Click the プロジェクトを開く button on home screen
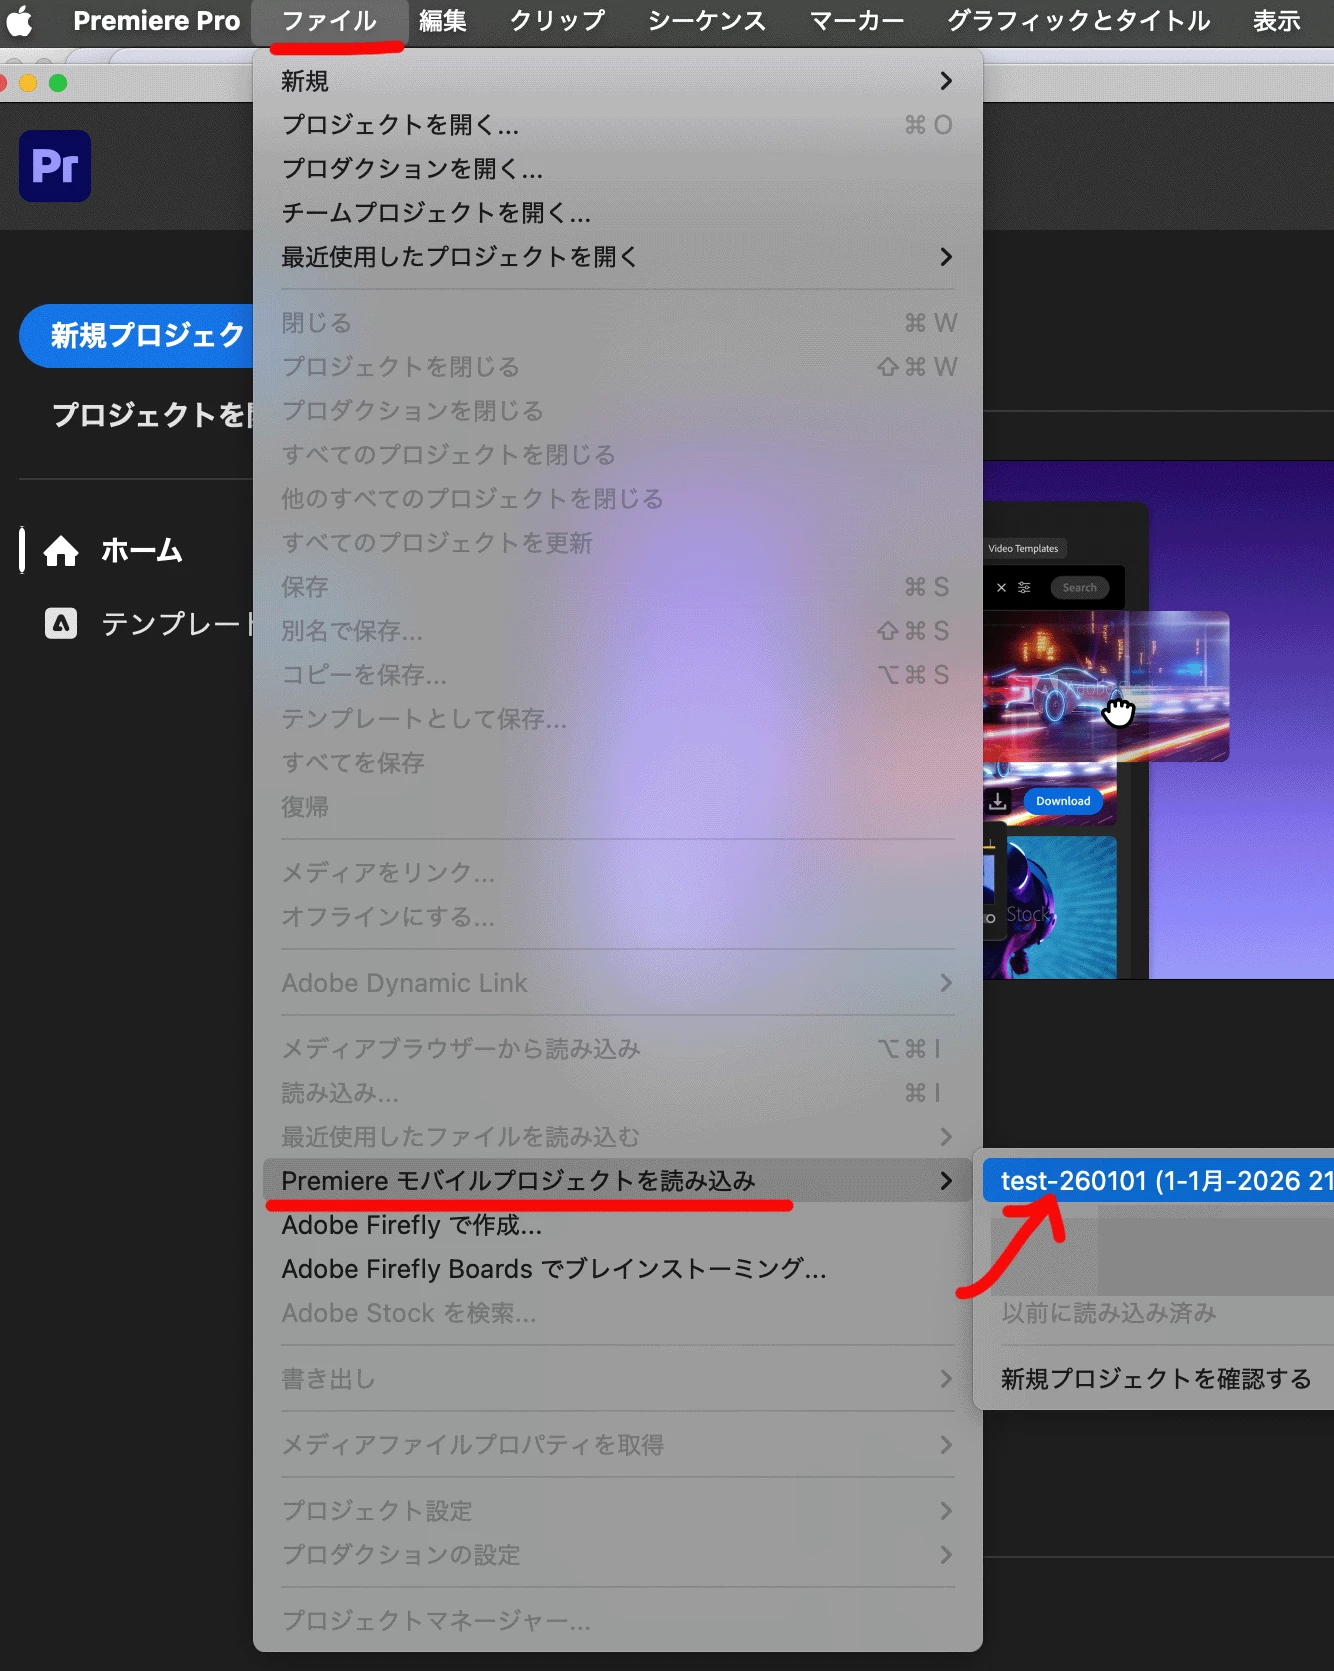 click(153, 415)
